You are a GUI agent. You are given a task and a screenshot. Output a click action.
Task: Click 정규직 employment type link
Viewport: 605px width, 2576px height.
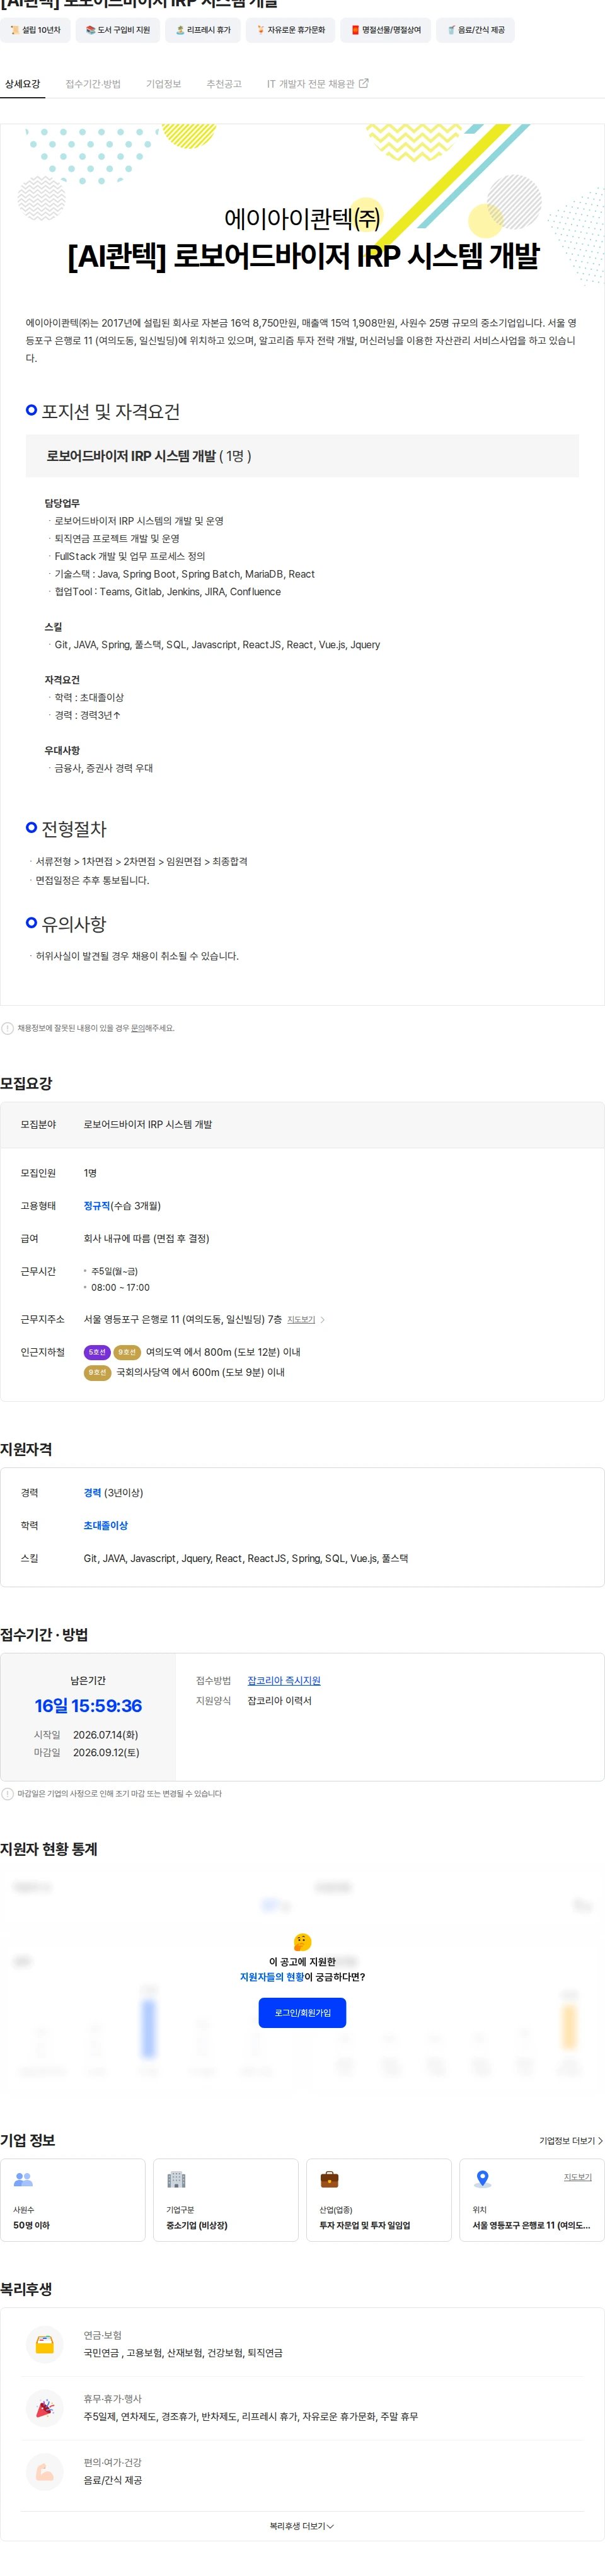click(97, 1206)
